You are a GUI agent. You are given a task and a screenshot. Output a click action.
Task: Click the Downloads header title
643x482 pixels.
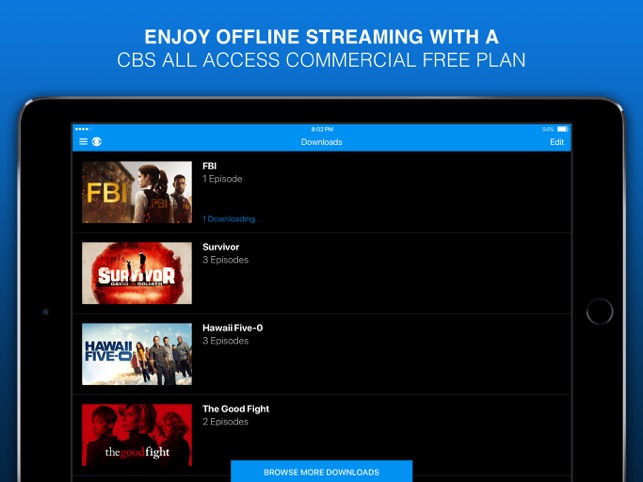322,142
